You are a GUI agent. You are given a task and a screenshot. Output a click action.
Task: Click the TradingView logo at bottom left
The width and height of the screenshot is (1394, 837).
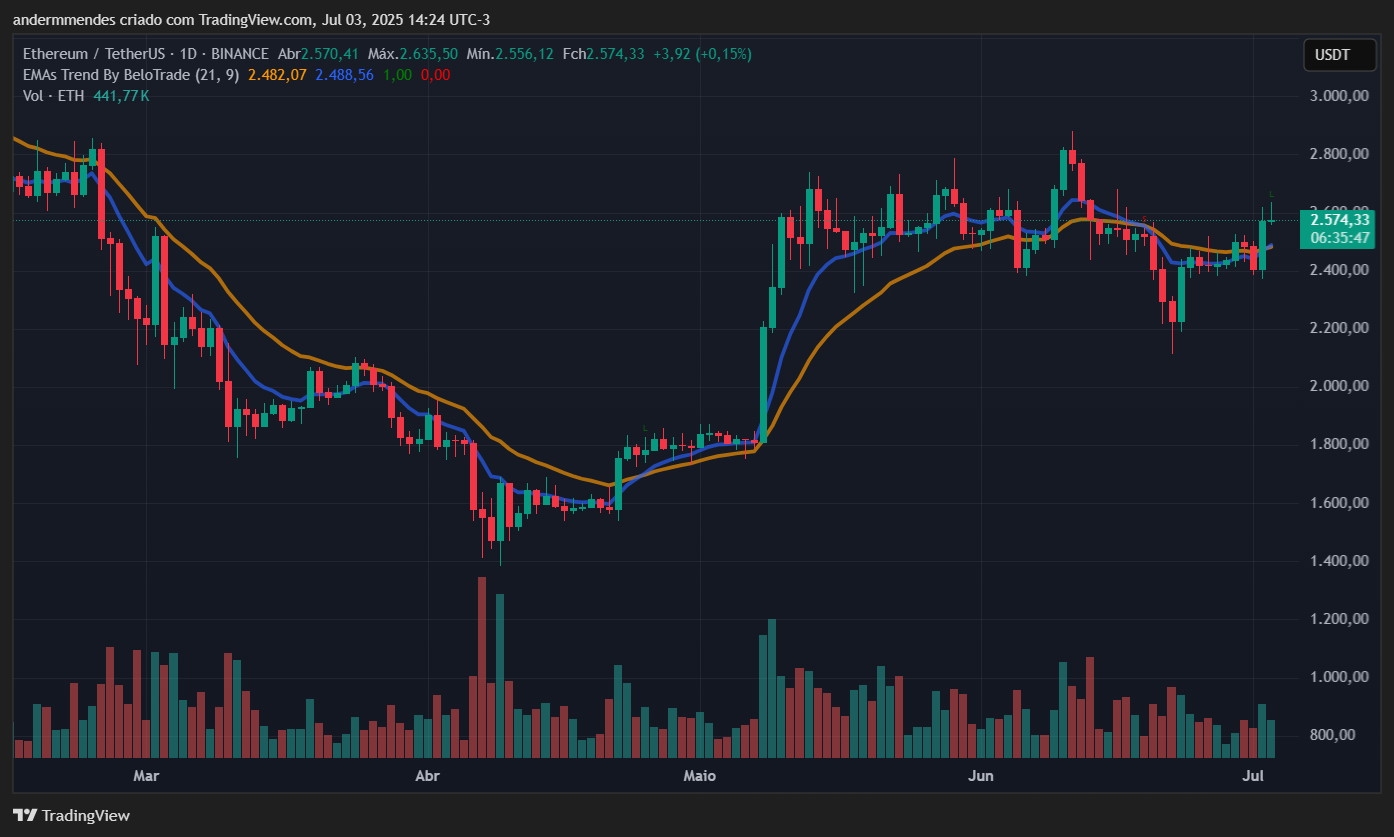click(x=71, y=815)
